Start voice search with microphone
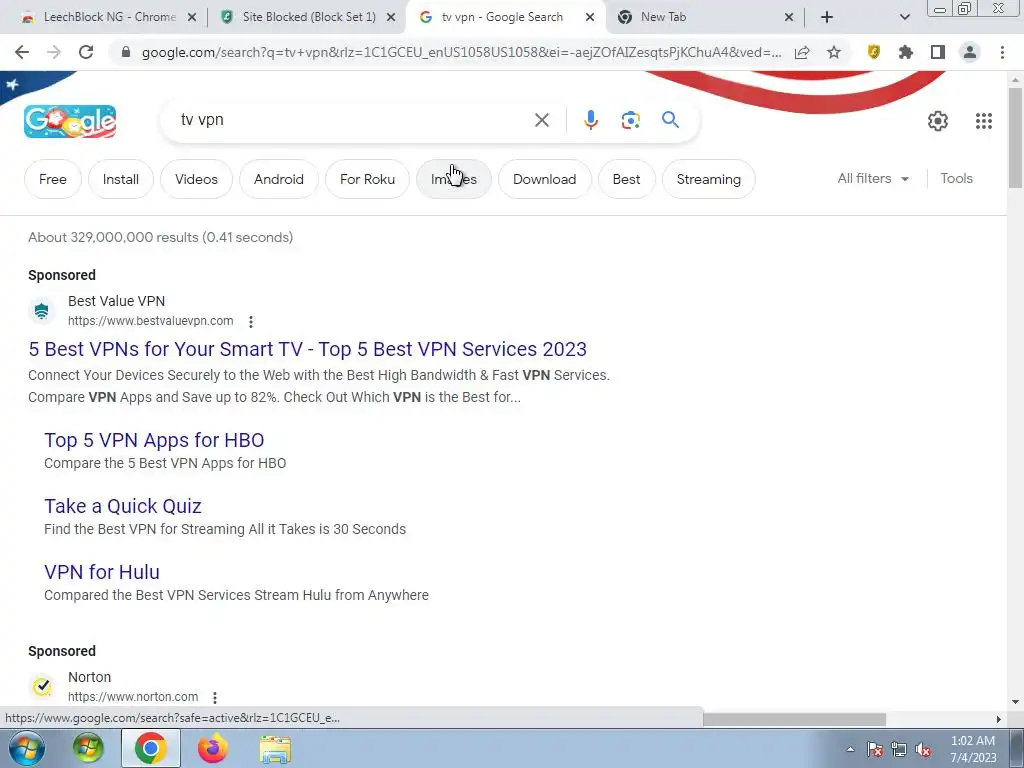Image resolution: width=1024 pixels, height=768 pixels. [x=590, y=120]
